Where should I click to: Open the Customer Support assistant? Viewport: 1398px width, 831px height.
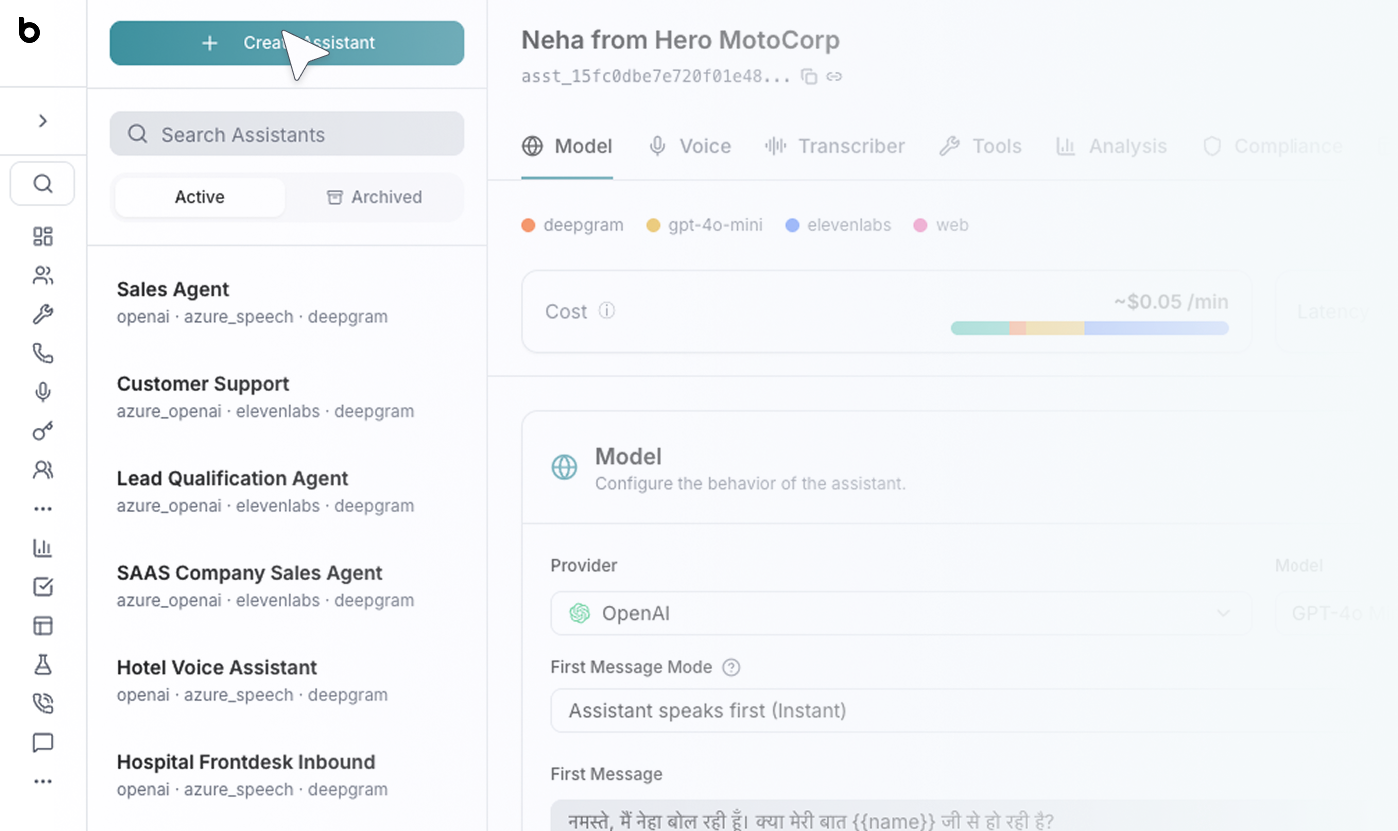[287, 397]
